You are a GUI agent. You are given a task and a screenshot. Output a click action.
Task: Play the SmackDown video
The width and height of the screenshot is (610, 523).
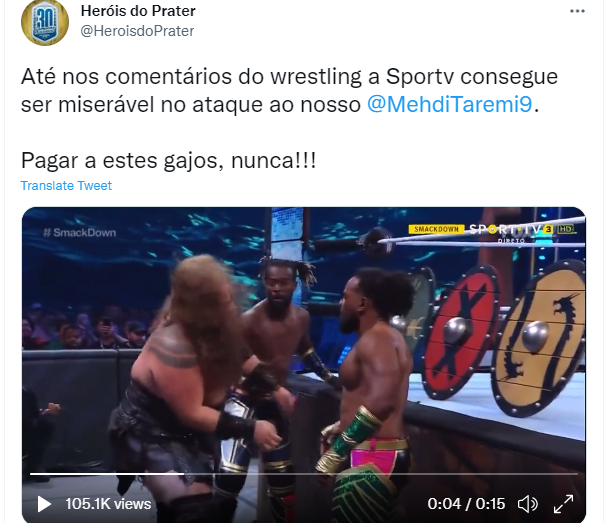pyautogui.click(x=44, y=504)
